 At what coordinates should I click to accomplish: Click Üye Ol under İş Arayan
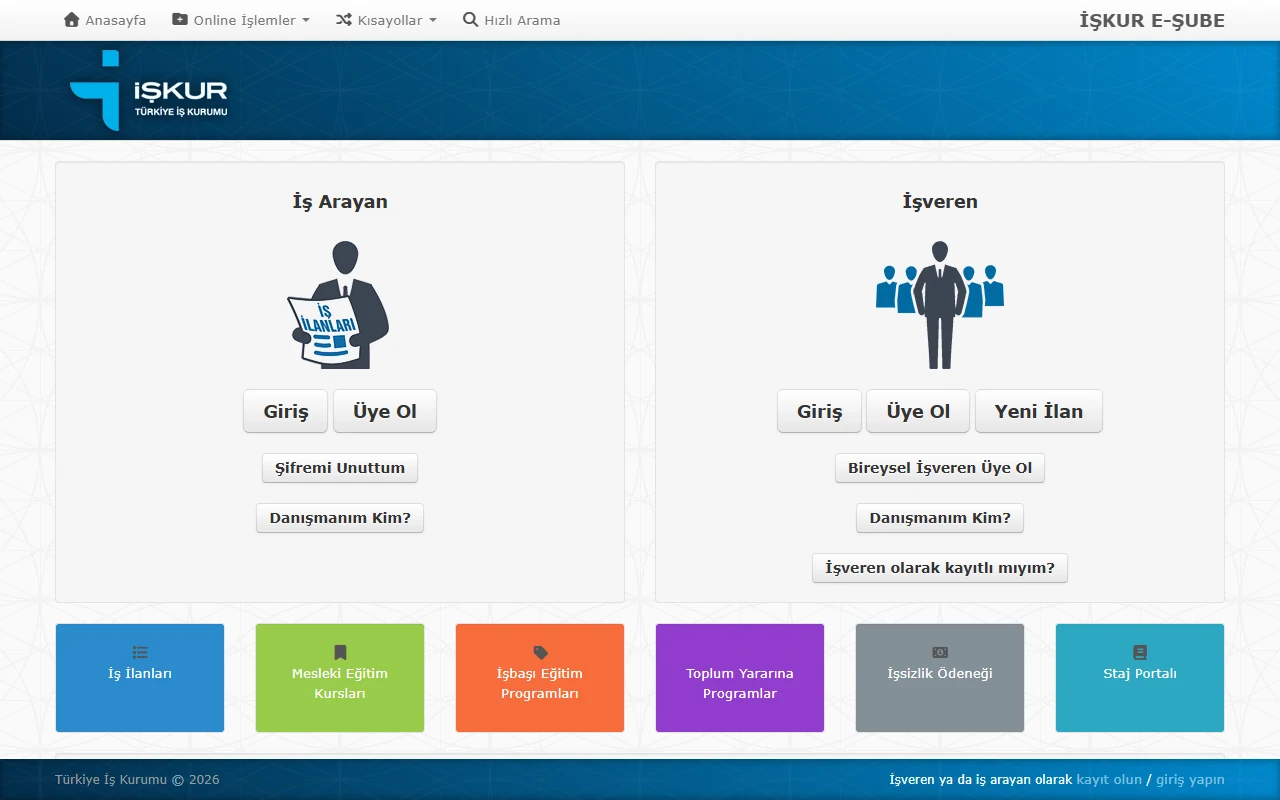pos(385,411)
